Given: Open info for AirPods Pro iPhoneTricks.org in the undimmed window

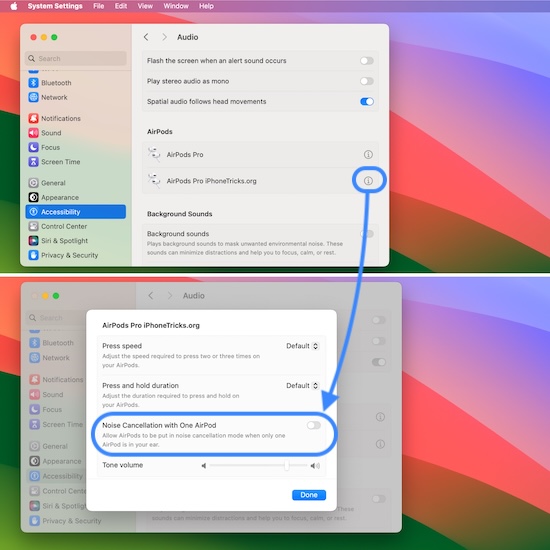Looking at the screenshot, I should [x=368, y=181].
